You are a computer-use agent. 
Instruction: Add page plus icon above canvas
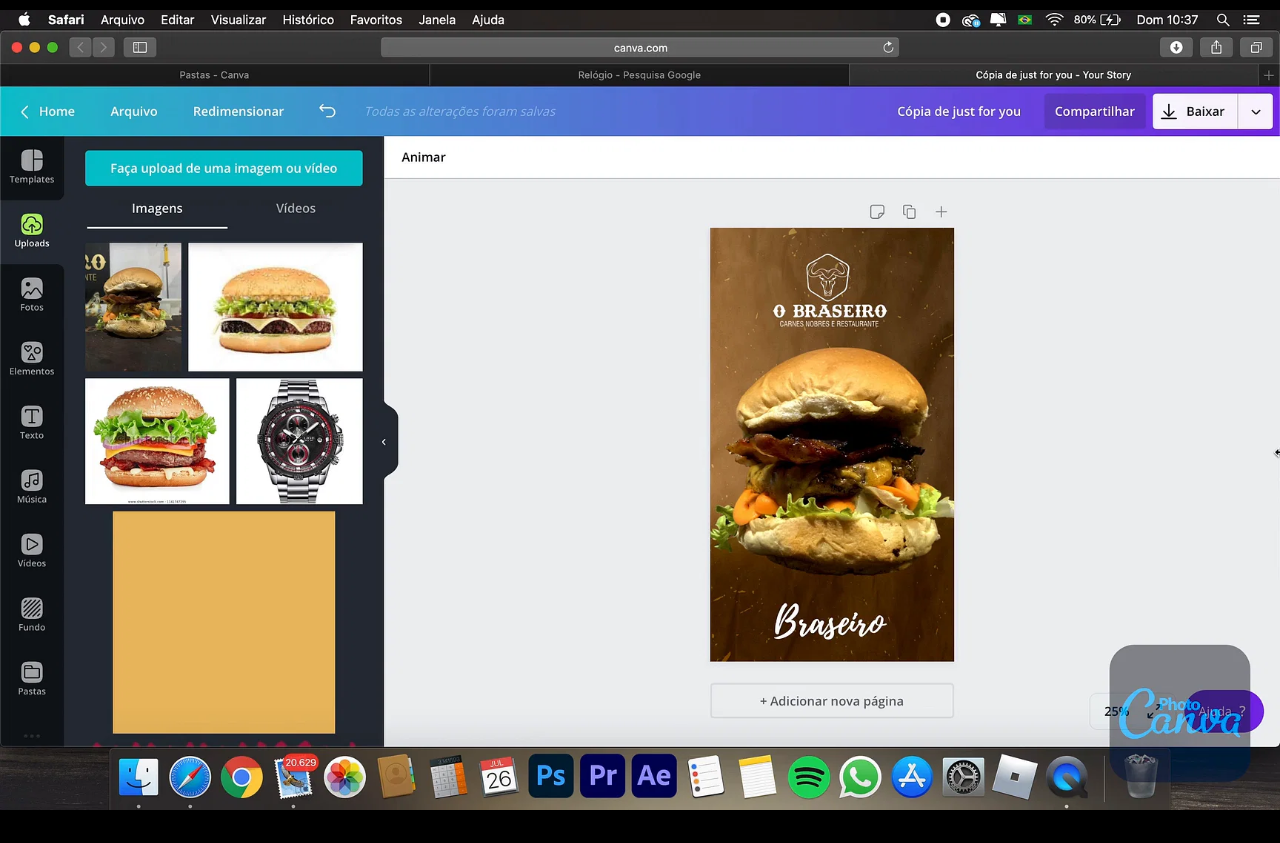pyautogui.click(x=941, y=212)
